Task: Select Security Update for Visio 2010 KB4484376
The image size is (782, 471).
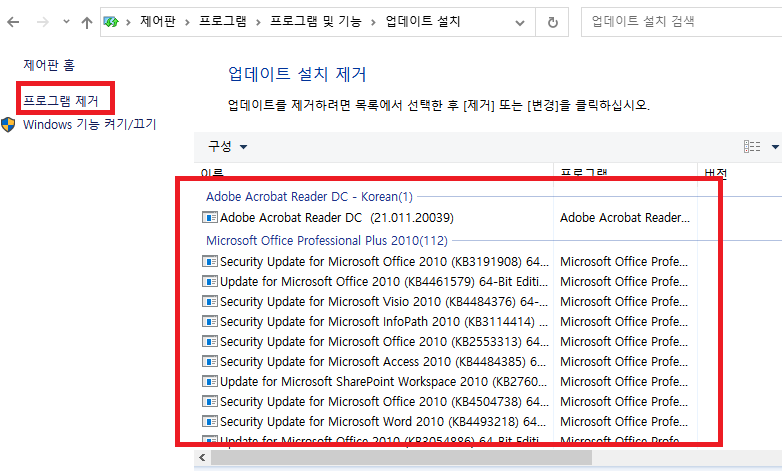Action: pyautogui.click(x=384, y=301)
